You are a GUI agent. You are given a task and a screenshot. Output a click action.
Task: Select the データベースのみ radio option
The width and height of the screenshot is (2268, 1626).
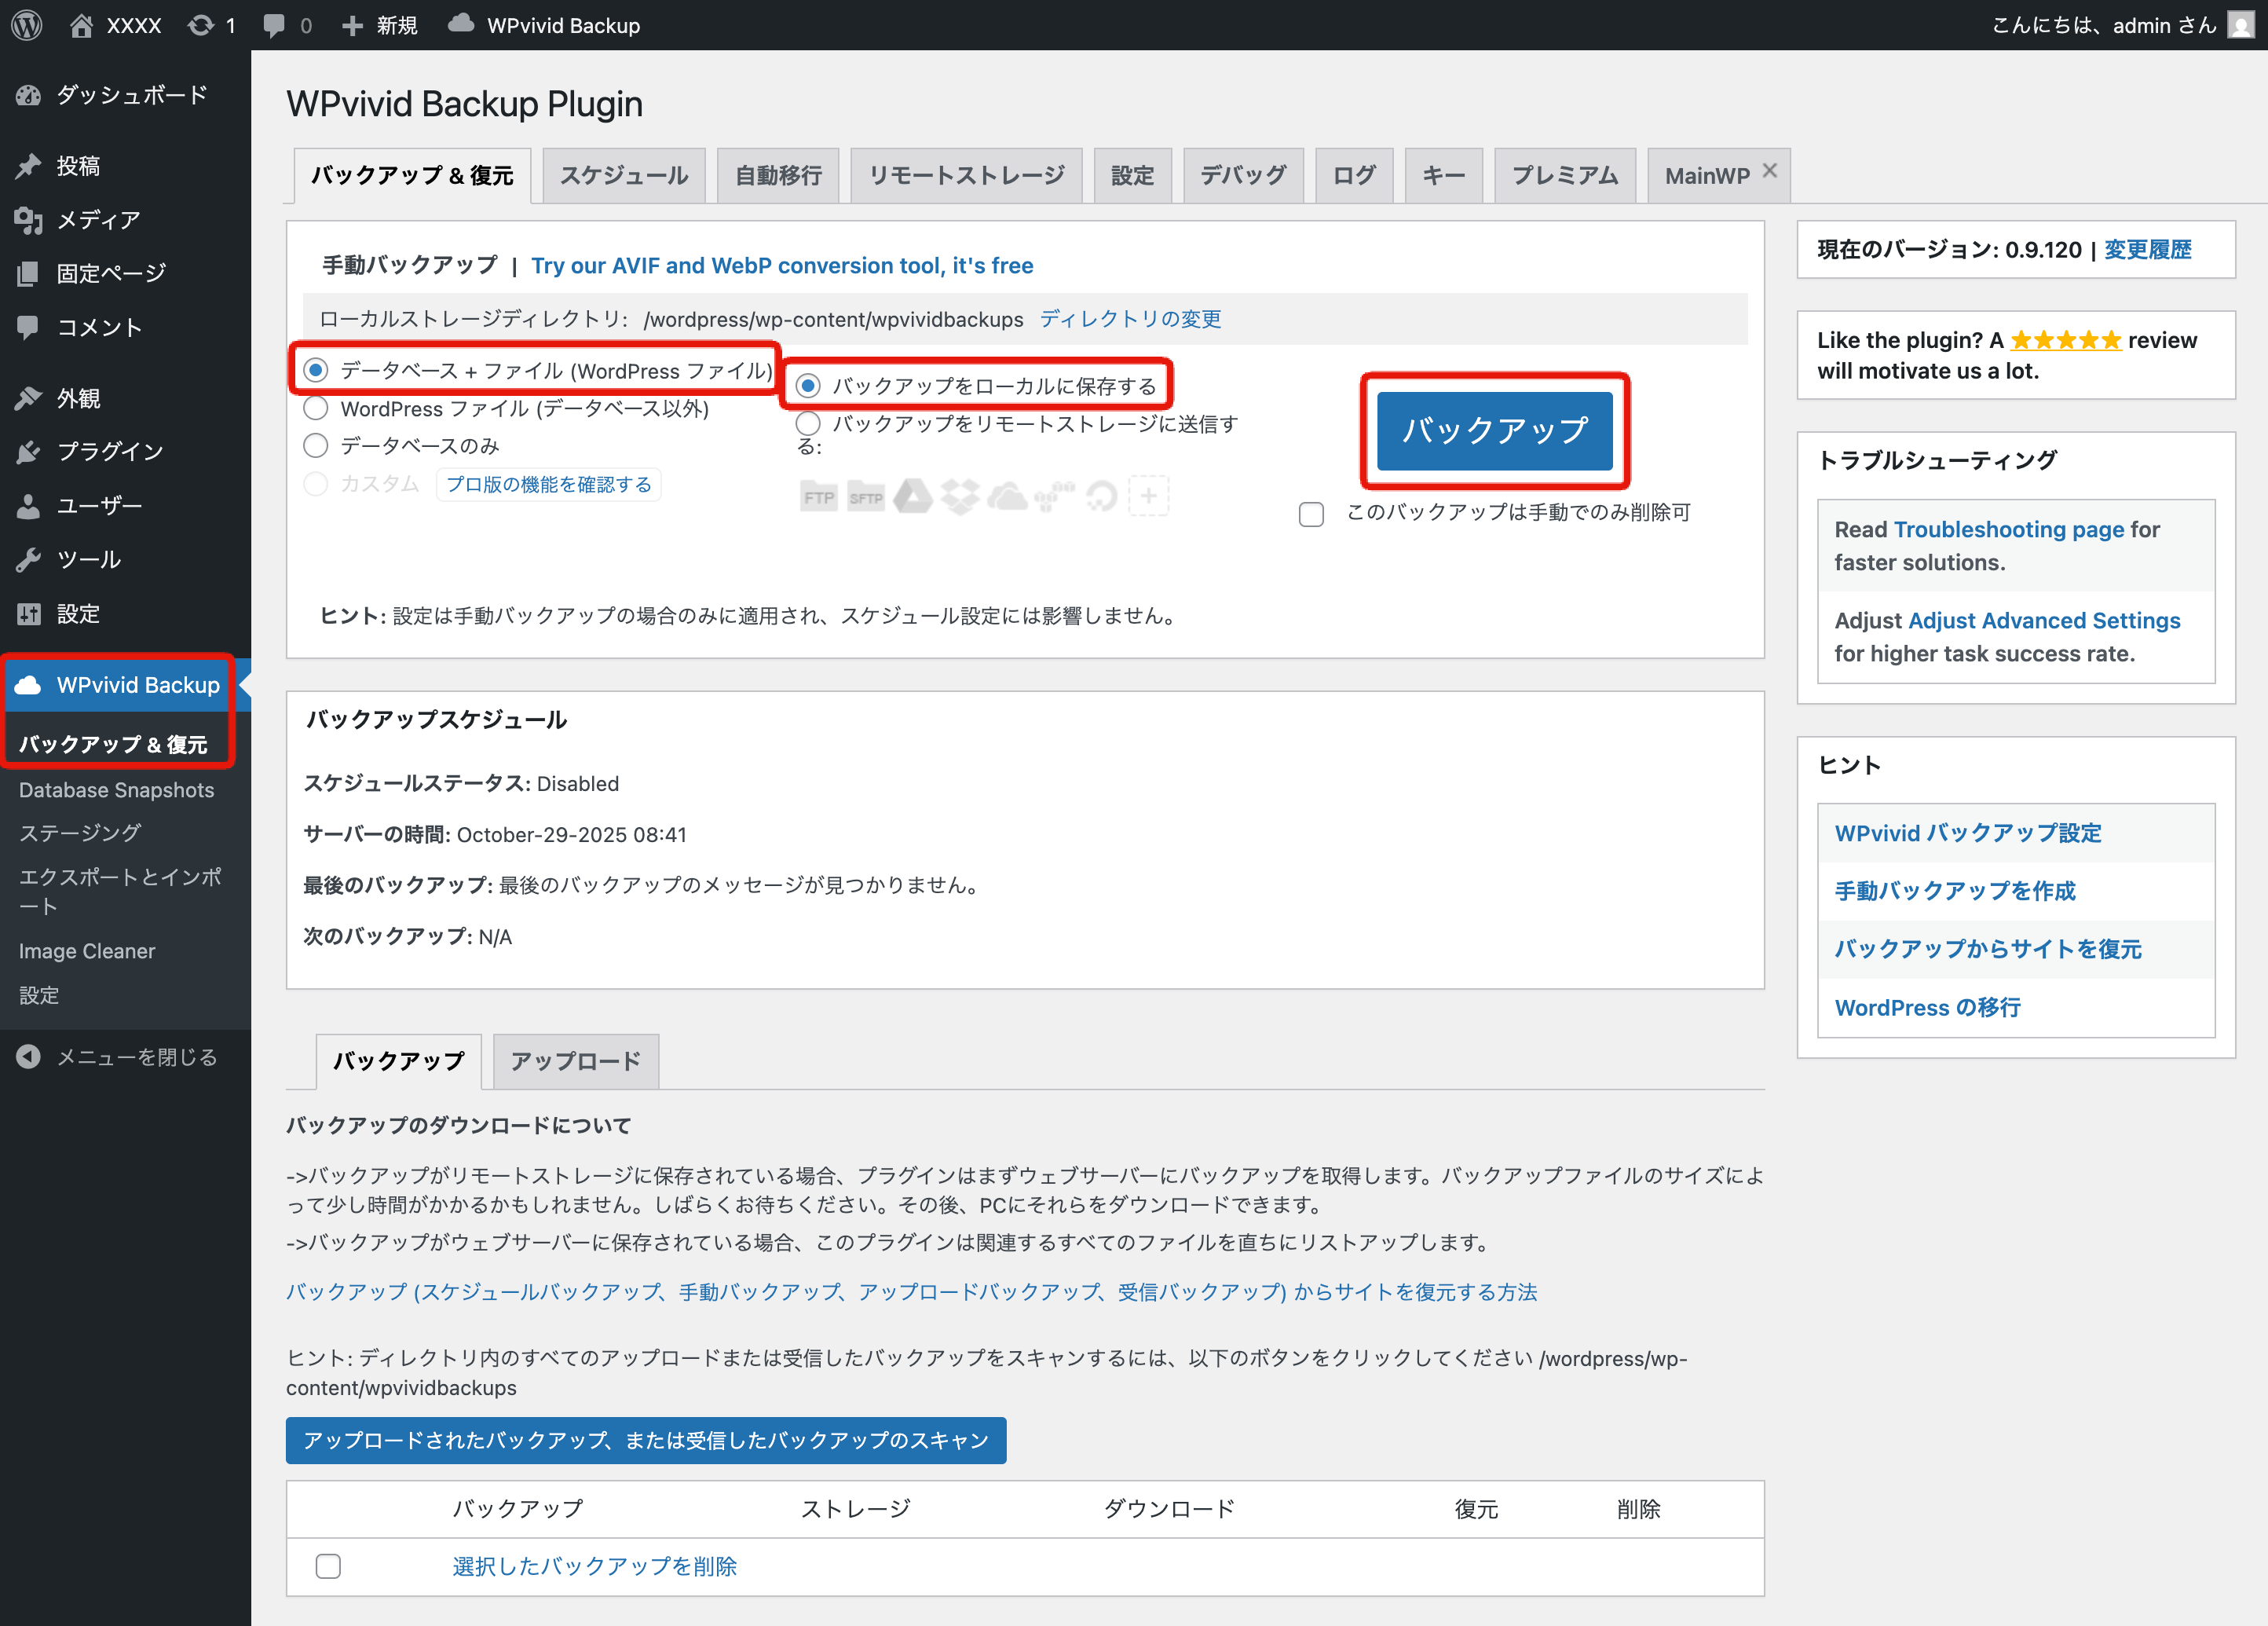[x=316, y=446]
